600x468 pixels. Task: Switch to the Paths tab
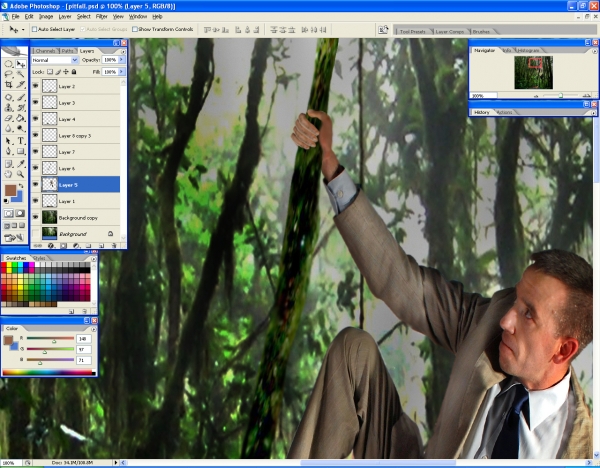(67, 51)
